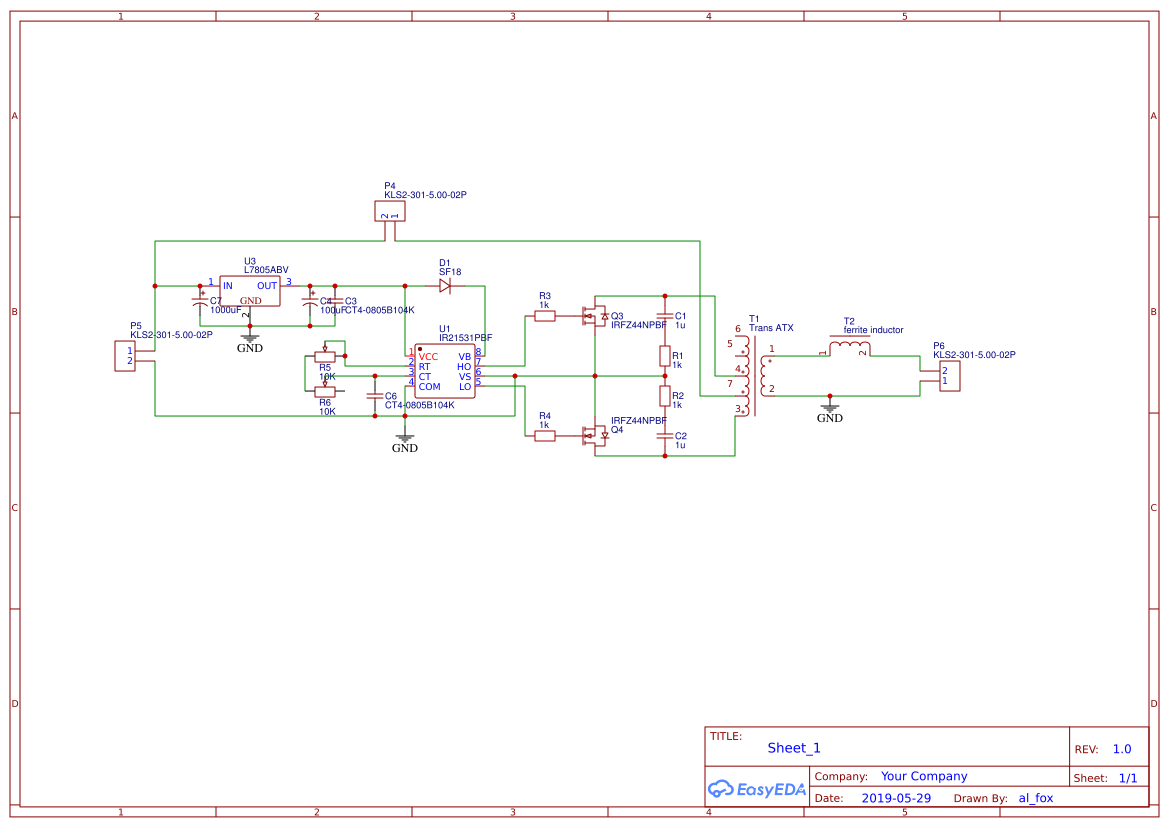Click the LO pin label on U1
Screen dimensions: 1169x827
click(465, 387)
